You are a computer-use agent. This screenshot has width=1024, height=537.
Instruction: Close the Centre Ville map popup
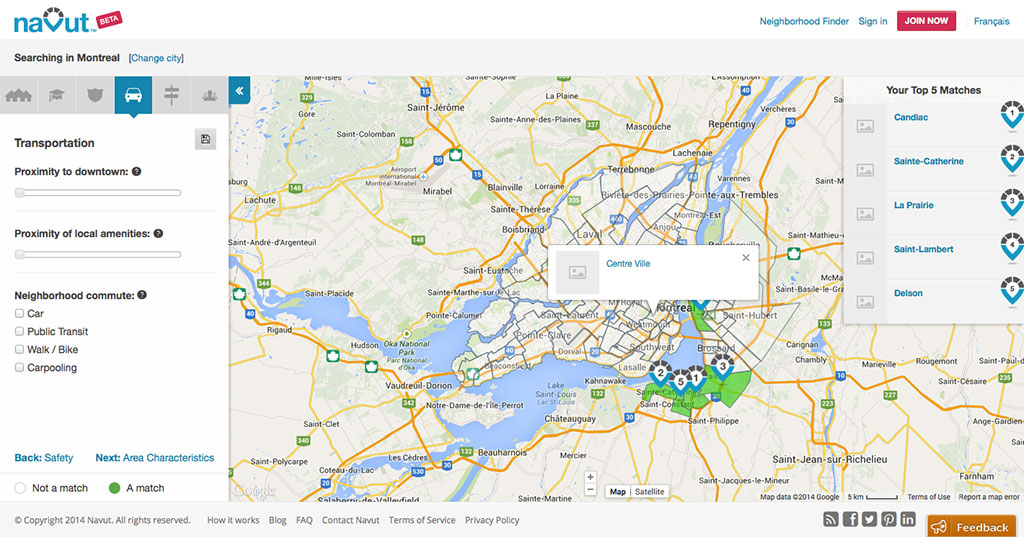click(746, 257)
